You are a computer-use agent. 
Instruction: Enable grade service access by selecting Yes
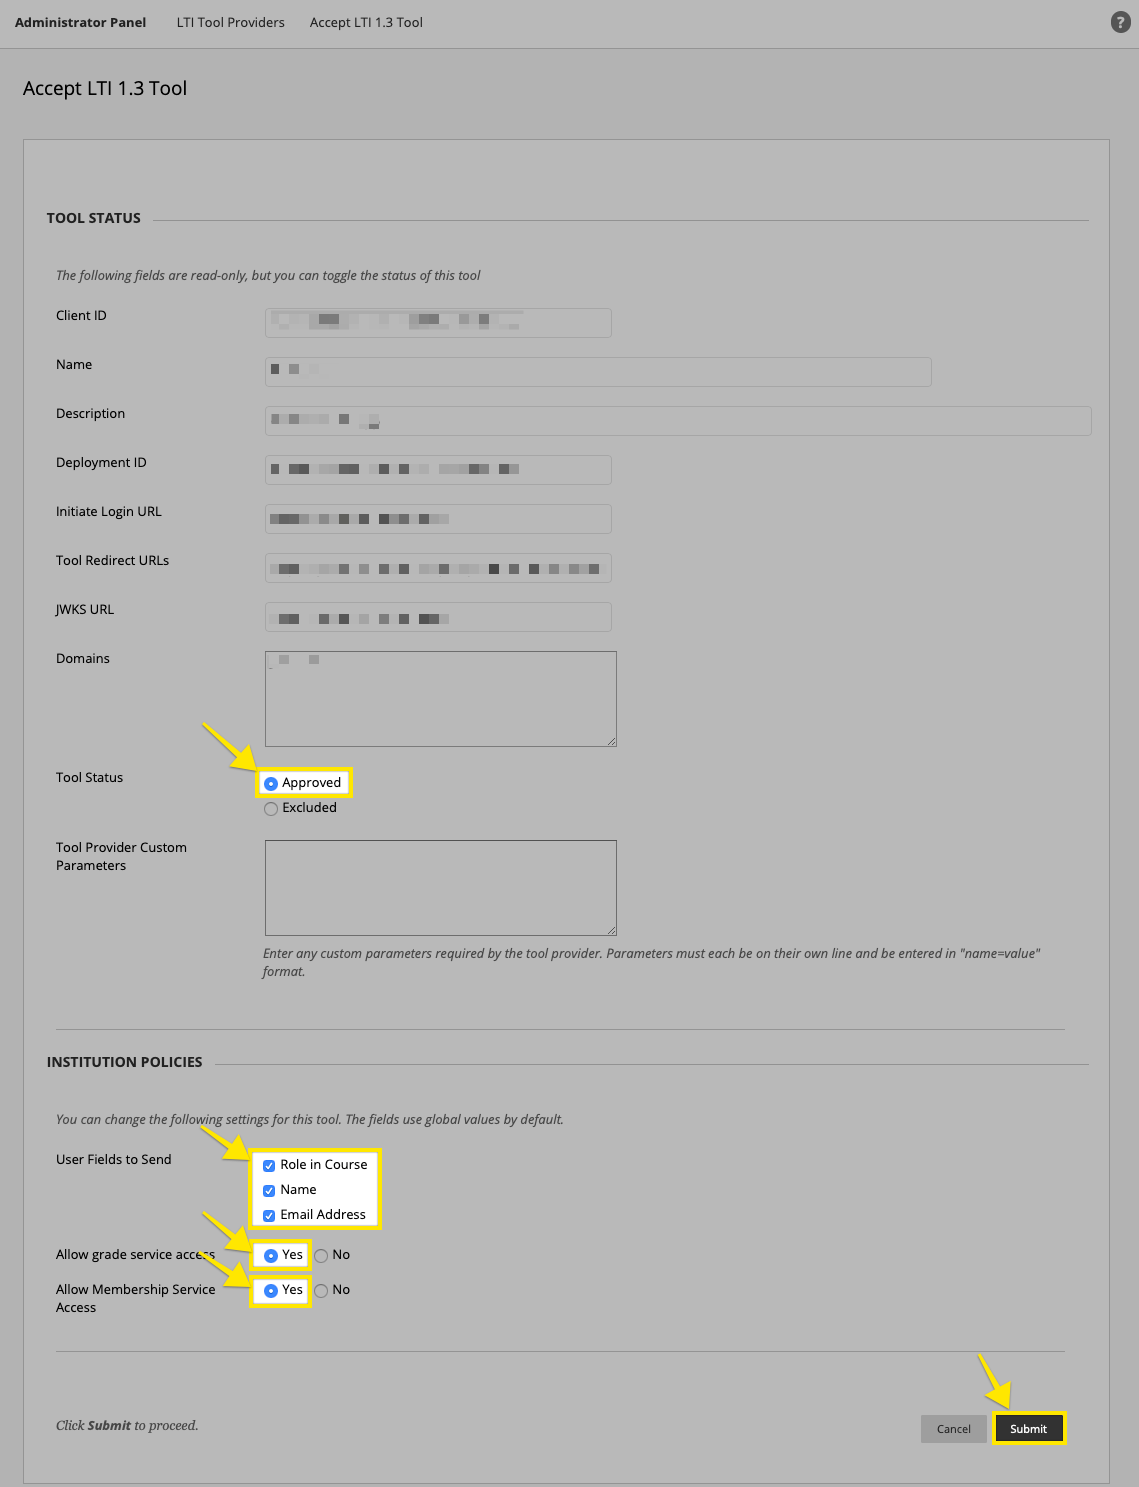point(271,1255)
